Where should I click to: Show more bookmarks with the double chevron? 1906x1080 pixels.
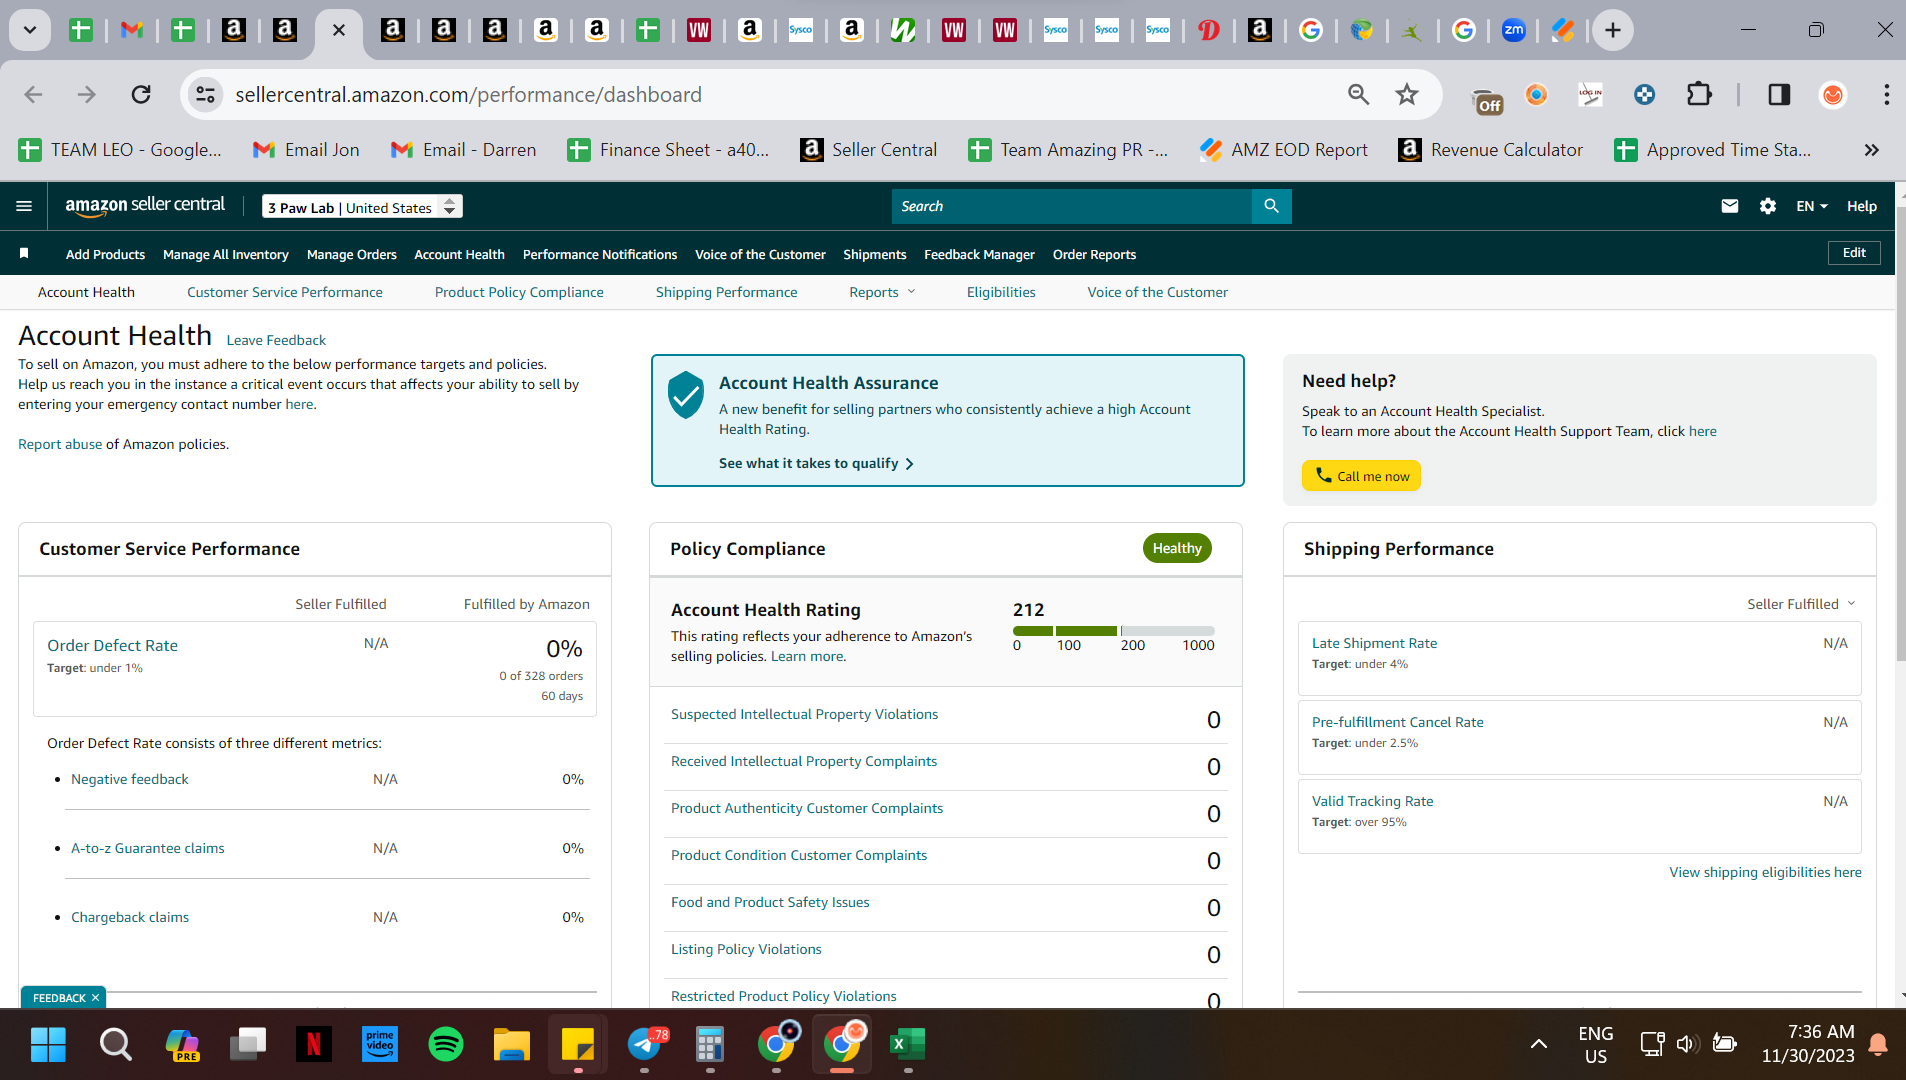pos(1871,150)
